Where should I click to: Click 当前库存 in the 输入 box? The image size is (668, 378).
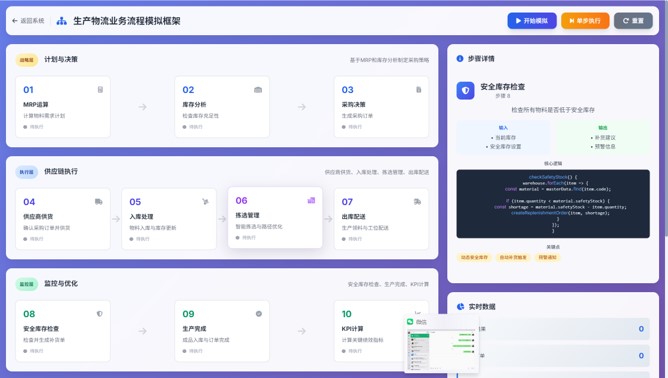coord(505,138)
